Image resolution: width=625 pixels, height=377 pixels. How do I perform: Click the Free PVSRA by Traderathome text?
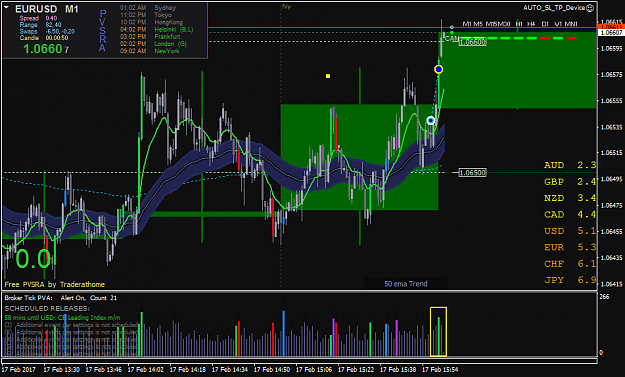point(55,285)
